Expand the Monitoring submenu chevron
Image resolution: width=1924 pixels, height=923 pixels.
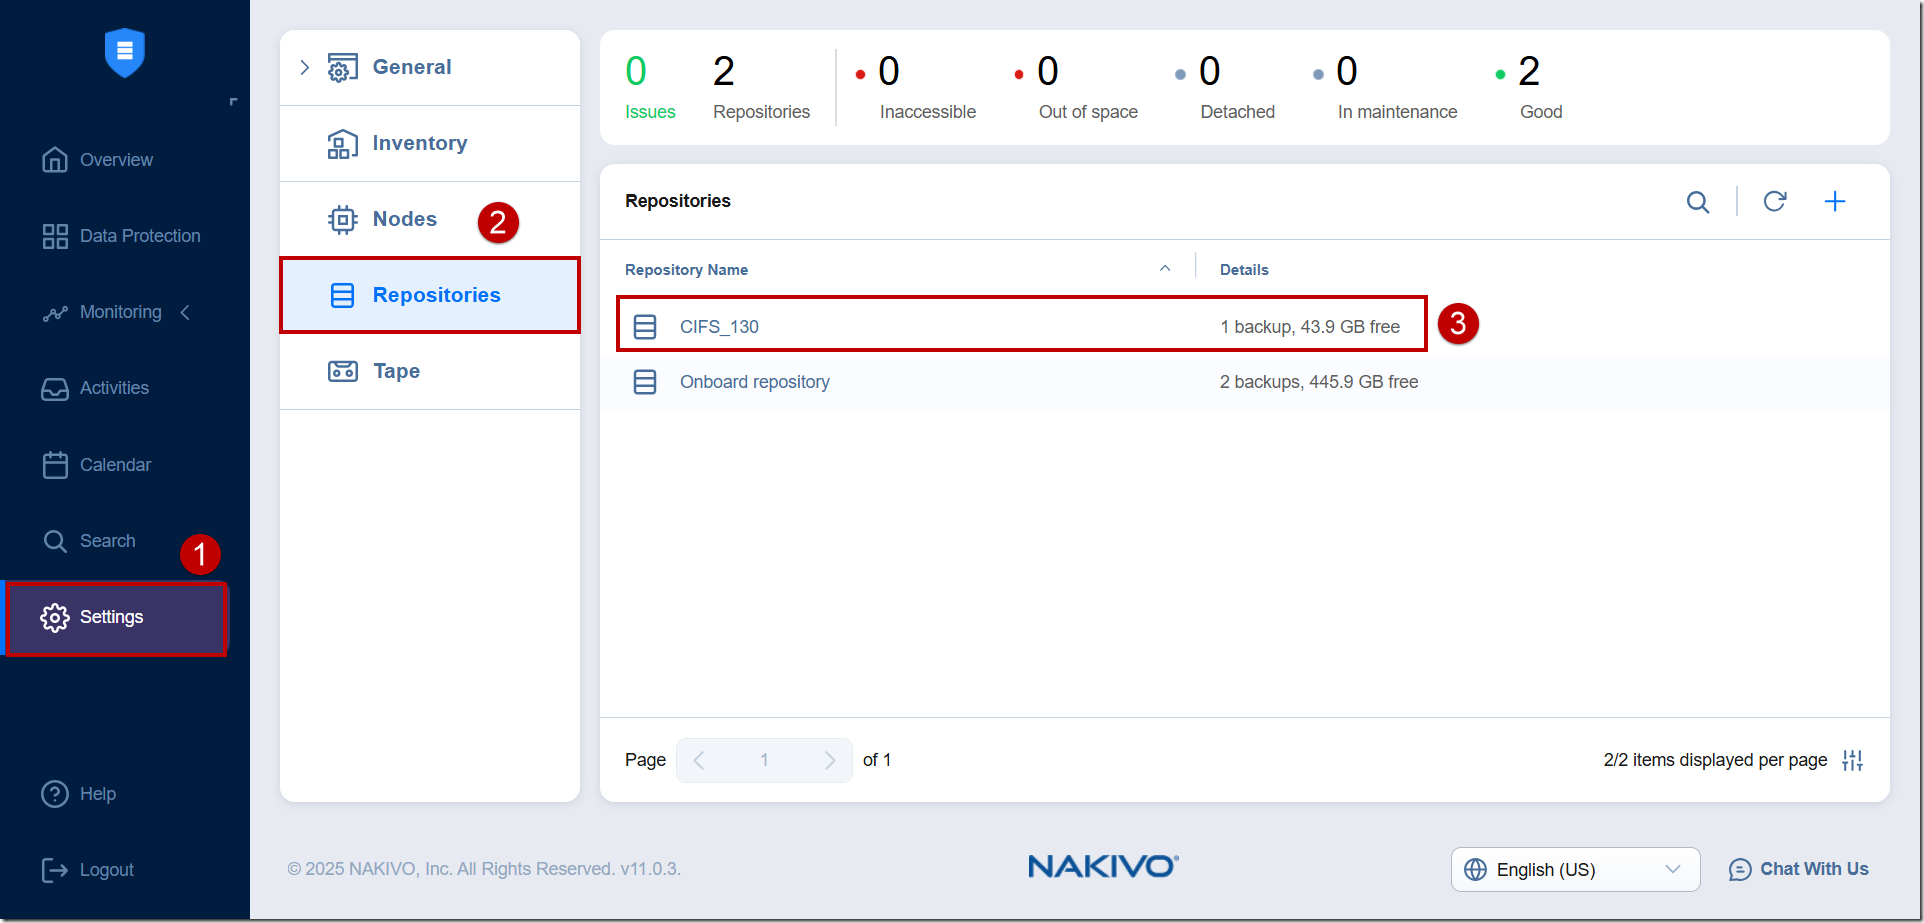(x=185, y=312)
